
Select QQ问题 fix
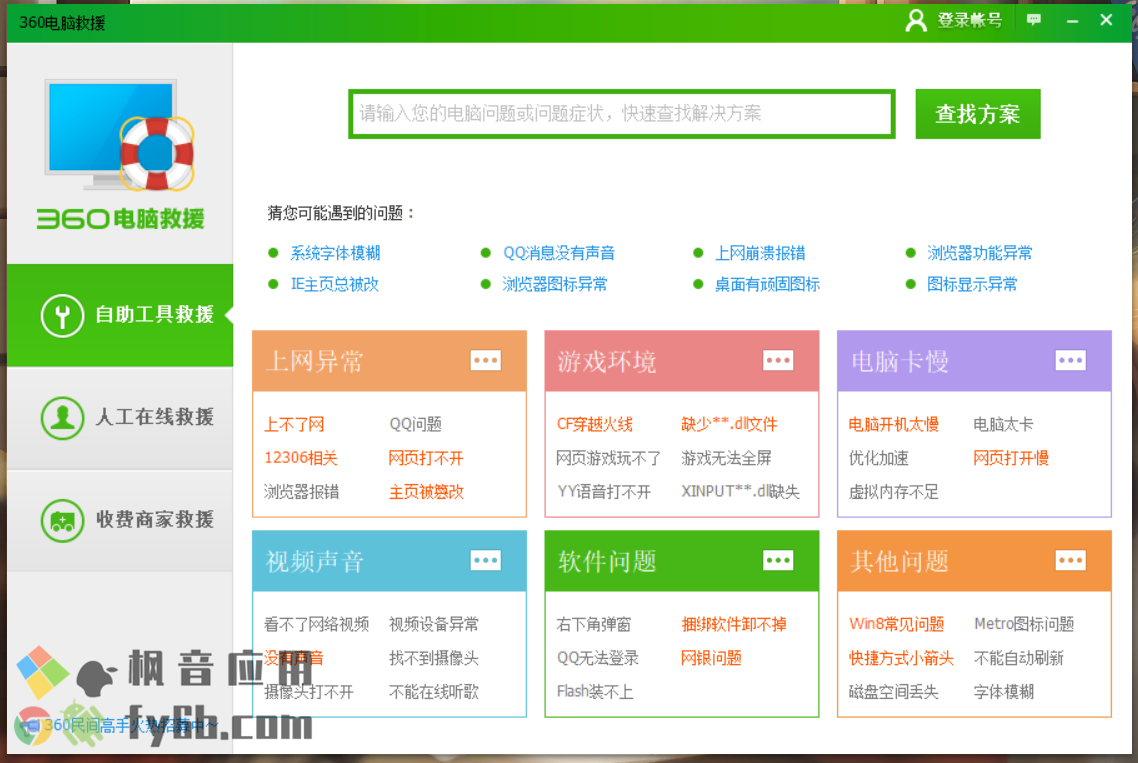tap(416, 425)
